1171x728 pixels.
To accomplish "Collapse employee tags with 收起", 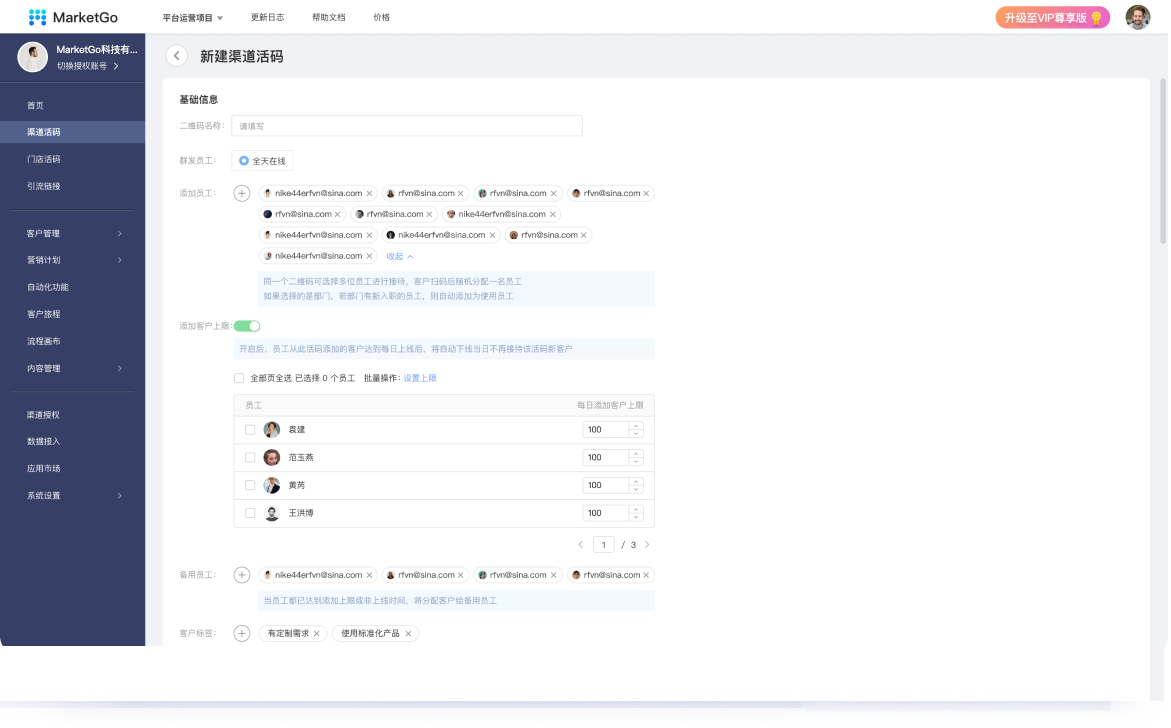I will click(x=400, y=256).
